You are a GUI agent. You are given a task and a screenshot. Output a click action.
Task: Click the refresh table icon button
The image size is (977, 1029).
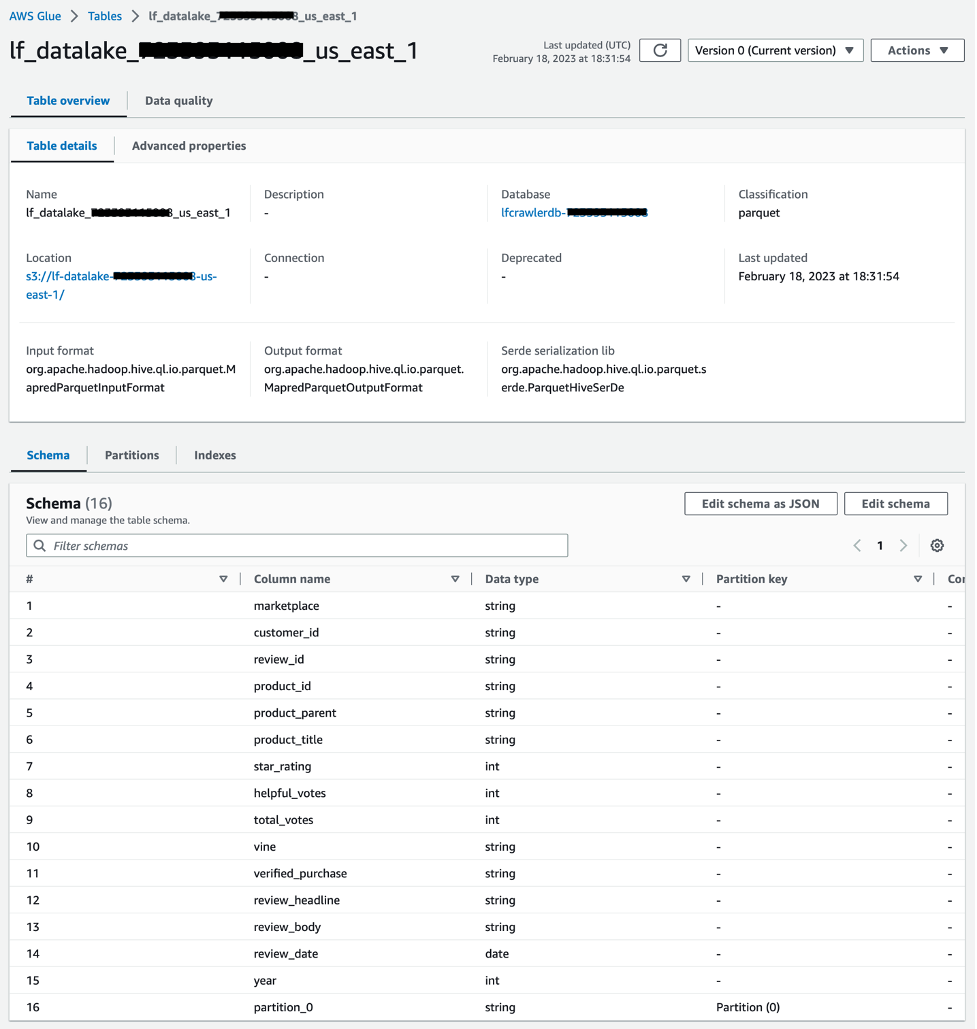click(661, 51)
